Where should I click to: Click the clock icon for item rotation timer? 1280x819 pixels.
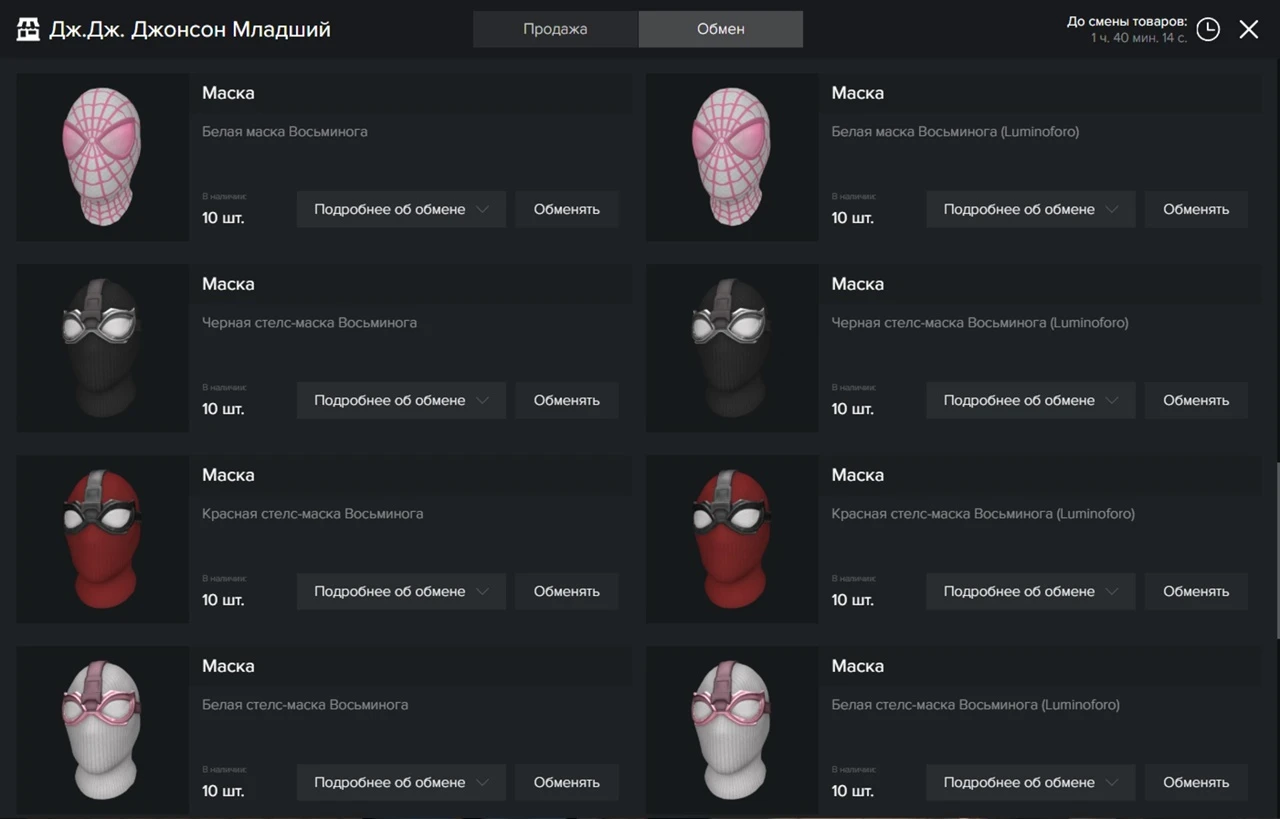click(x=1208, y=29)
